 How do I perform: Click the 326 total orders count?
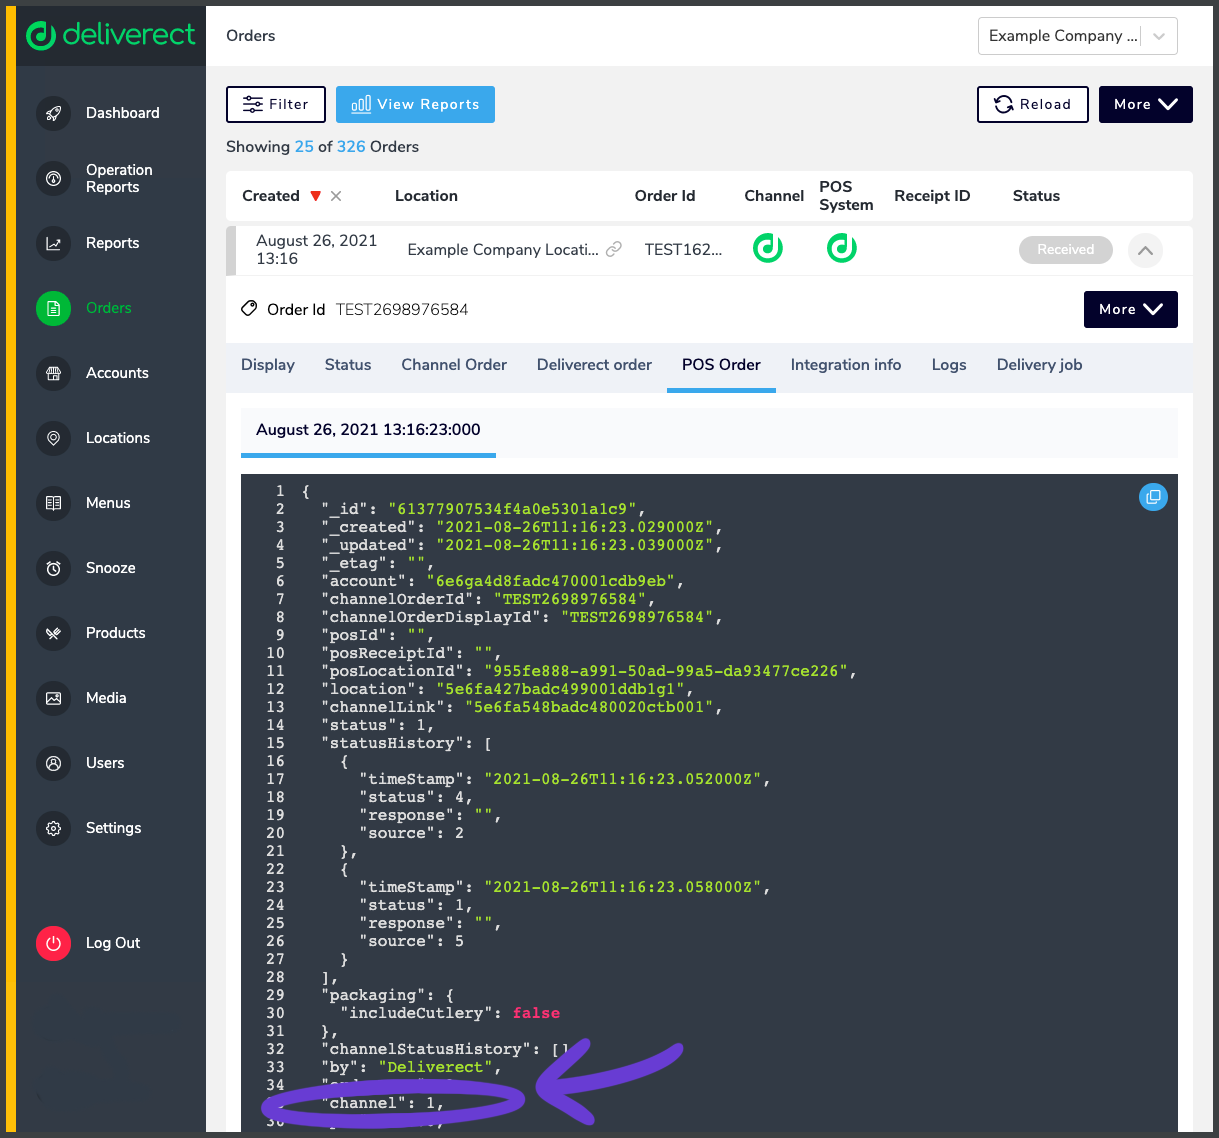[x=351, y=146]
